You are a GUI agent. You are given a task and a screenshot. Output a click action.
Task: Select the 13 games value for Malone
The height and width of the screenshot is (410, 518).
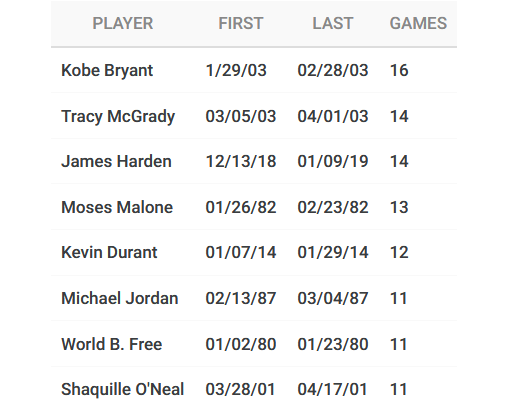tap(399, 207)
